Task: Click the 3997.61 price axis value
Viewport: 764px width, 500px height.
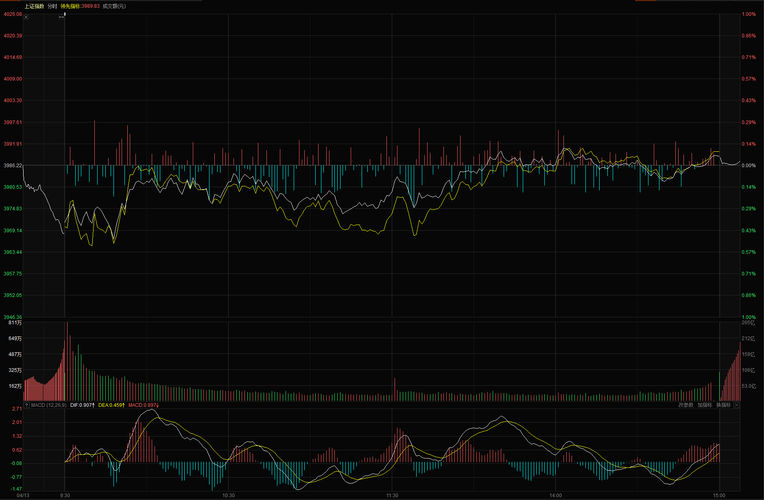Action: click(x=13, y=122)
